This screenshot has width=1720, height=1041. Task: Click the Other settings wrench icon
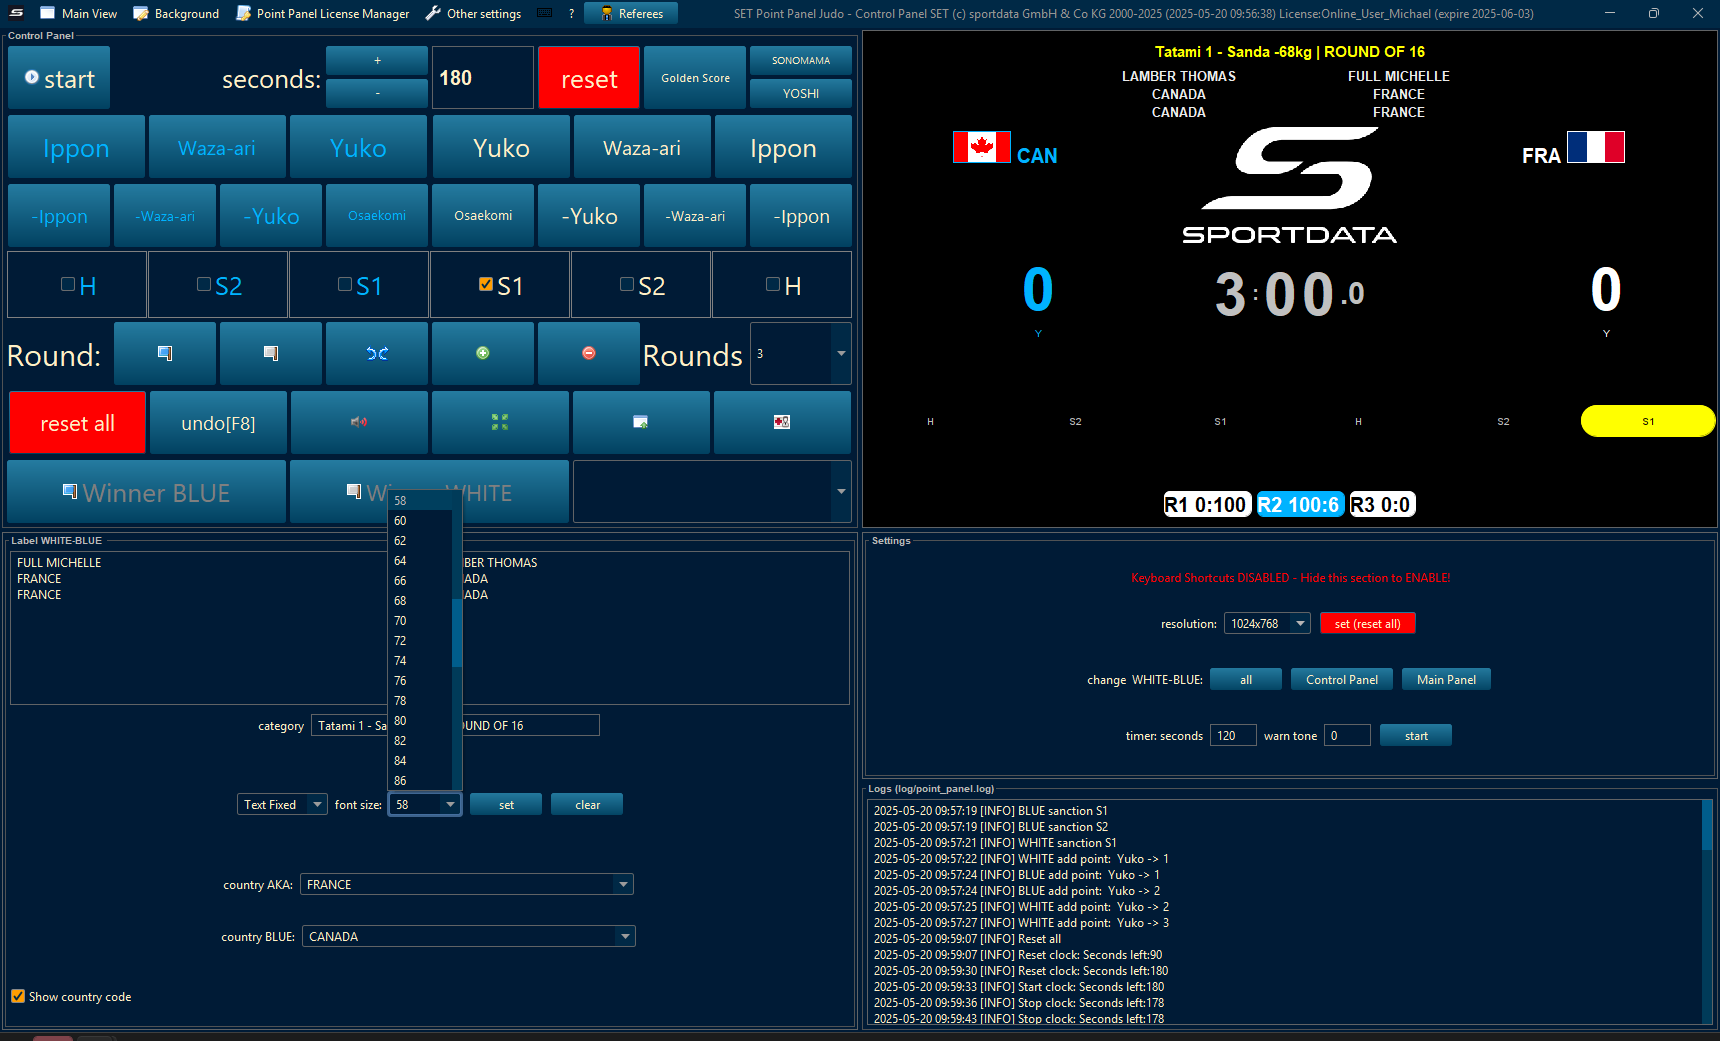point(433,13)
